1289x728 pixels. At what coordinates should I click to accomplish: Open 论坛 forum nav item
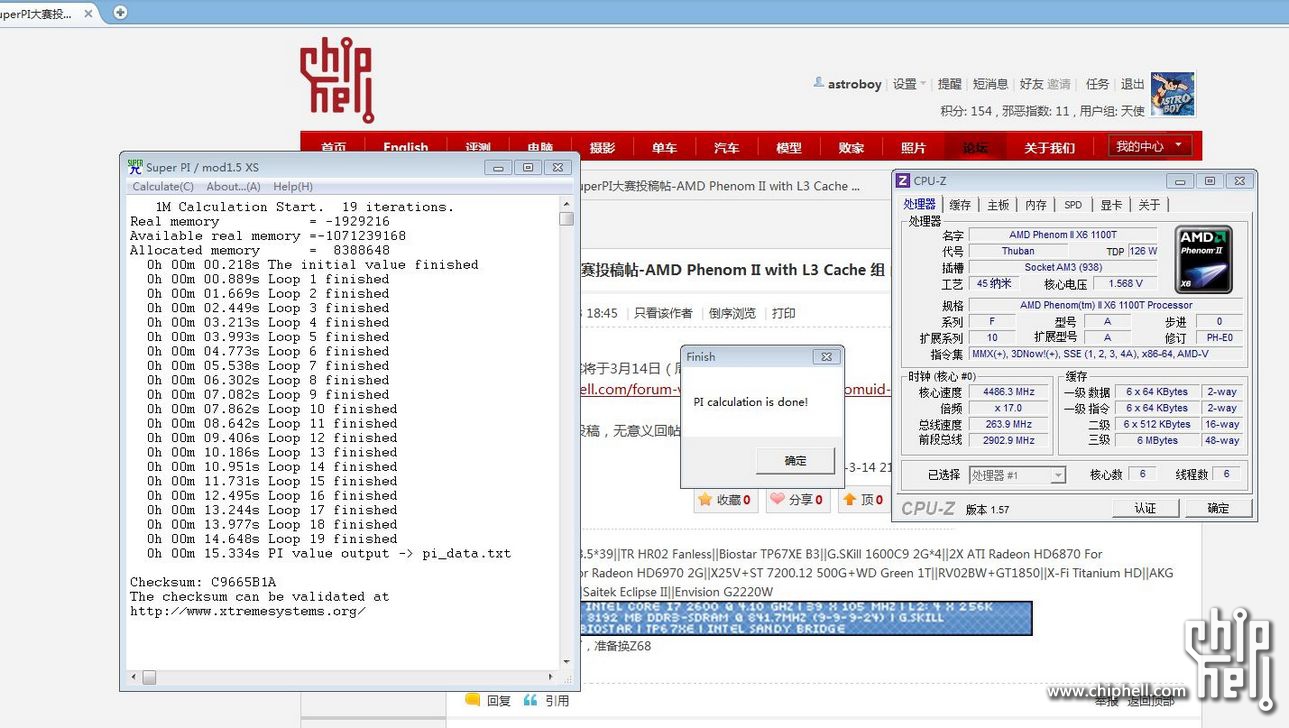click(975, 148)
